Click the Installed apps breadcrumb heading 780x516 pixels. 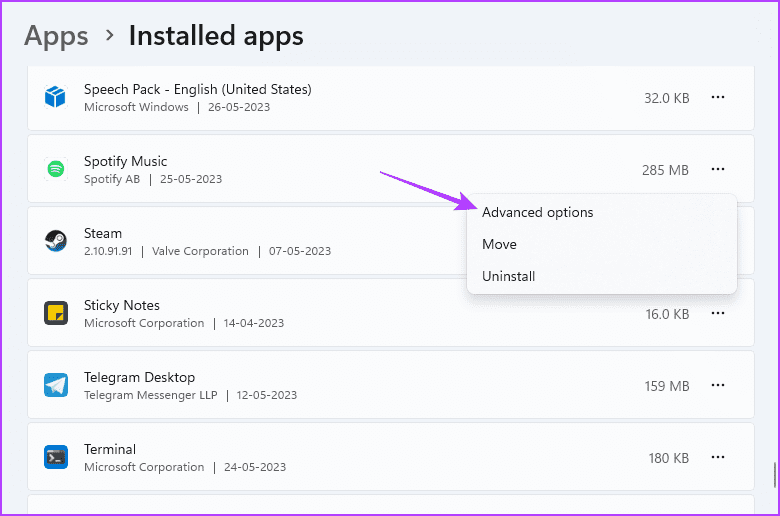tap(216, 36)
